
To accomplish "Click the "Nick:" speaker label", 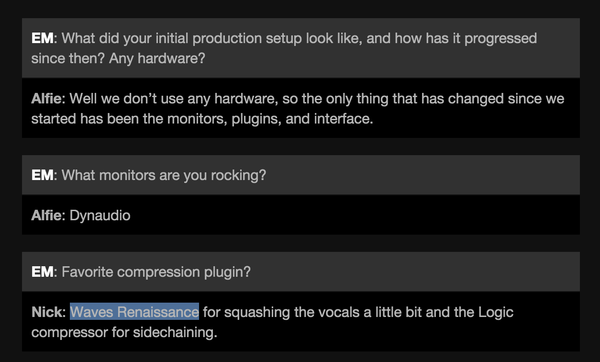I will click(49, 312).
